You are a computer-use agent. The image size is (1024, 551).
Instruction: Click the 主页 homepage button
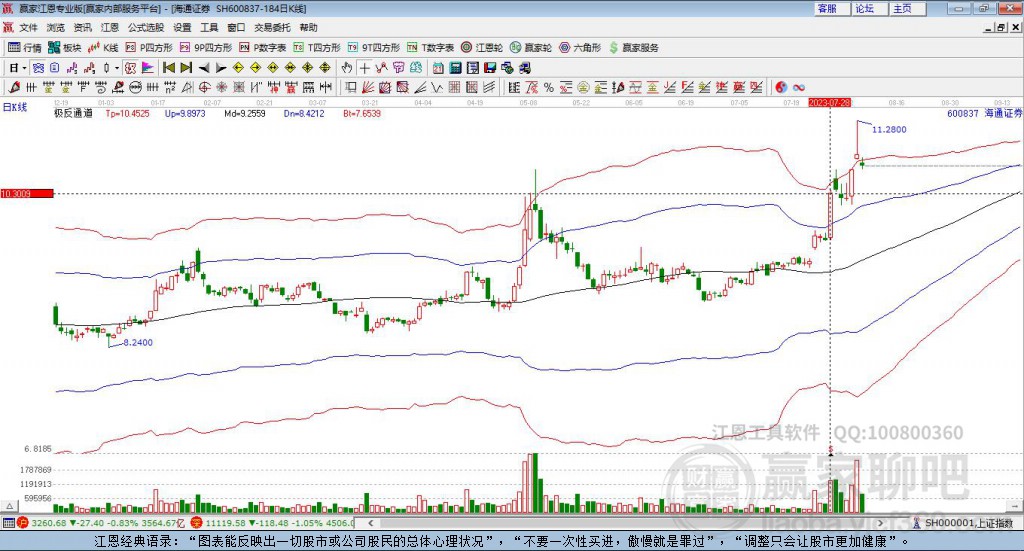point(907,8)
